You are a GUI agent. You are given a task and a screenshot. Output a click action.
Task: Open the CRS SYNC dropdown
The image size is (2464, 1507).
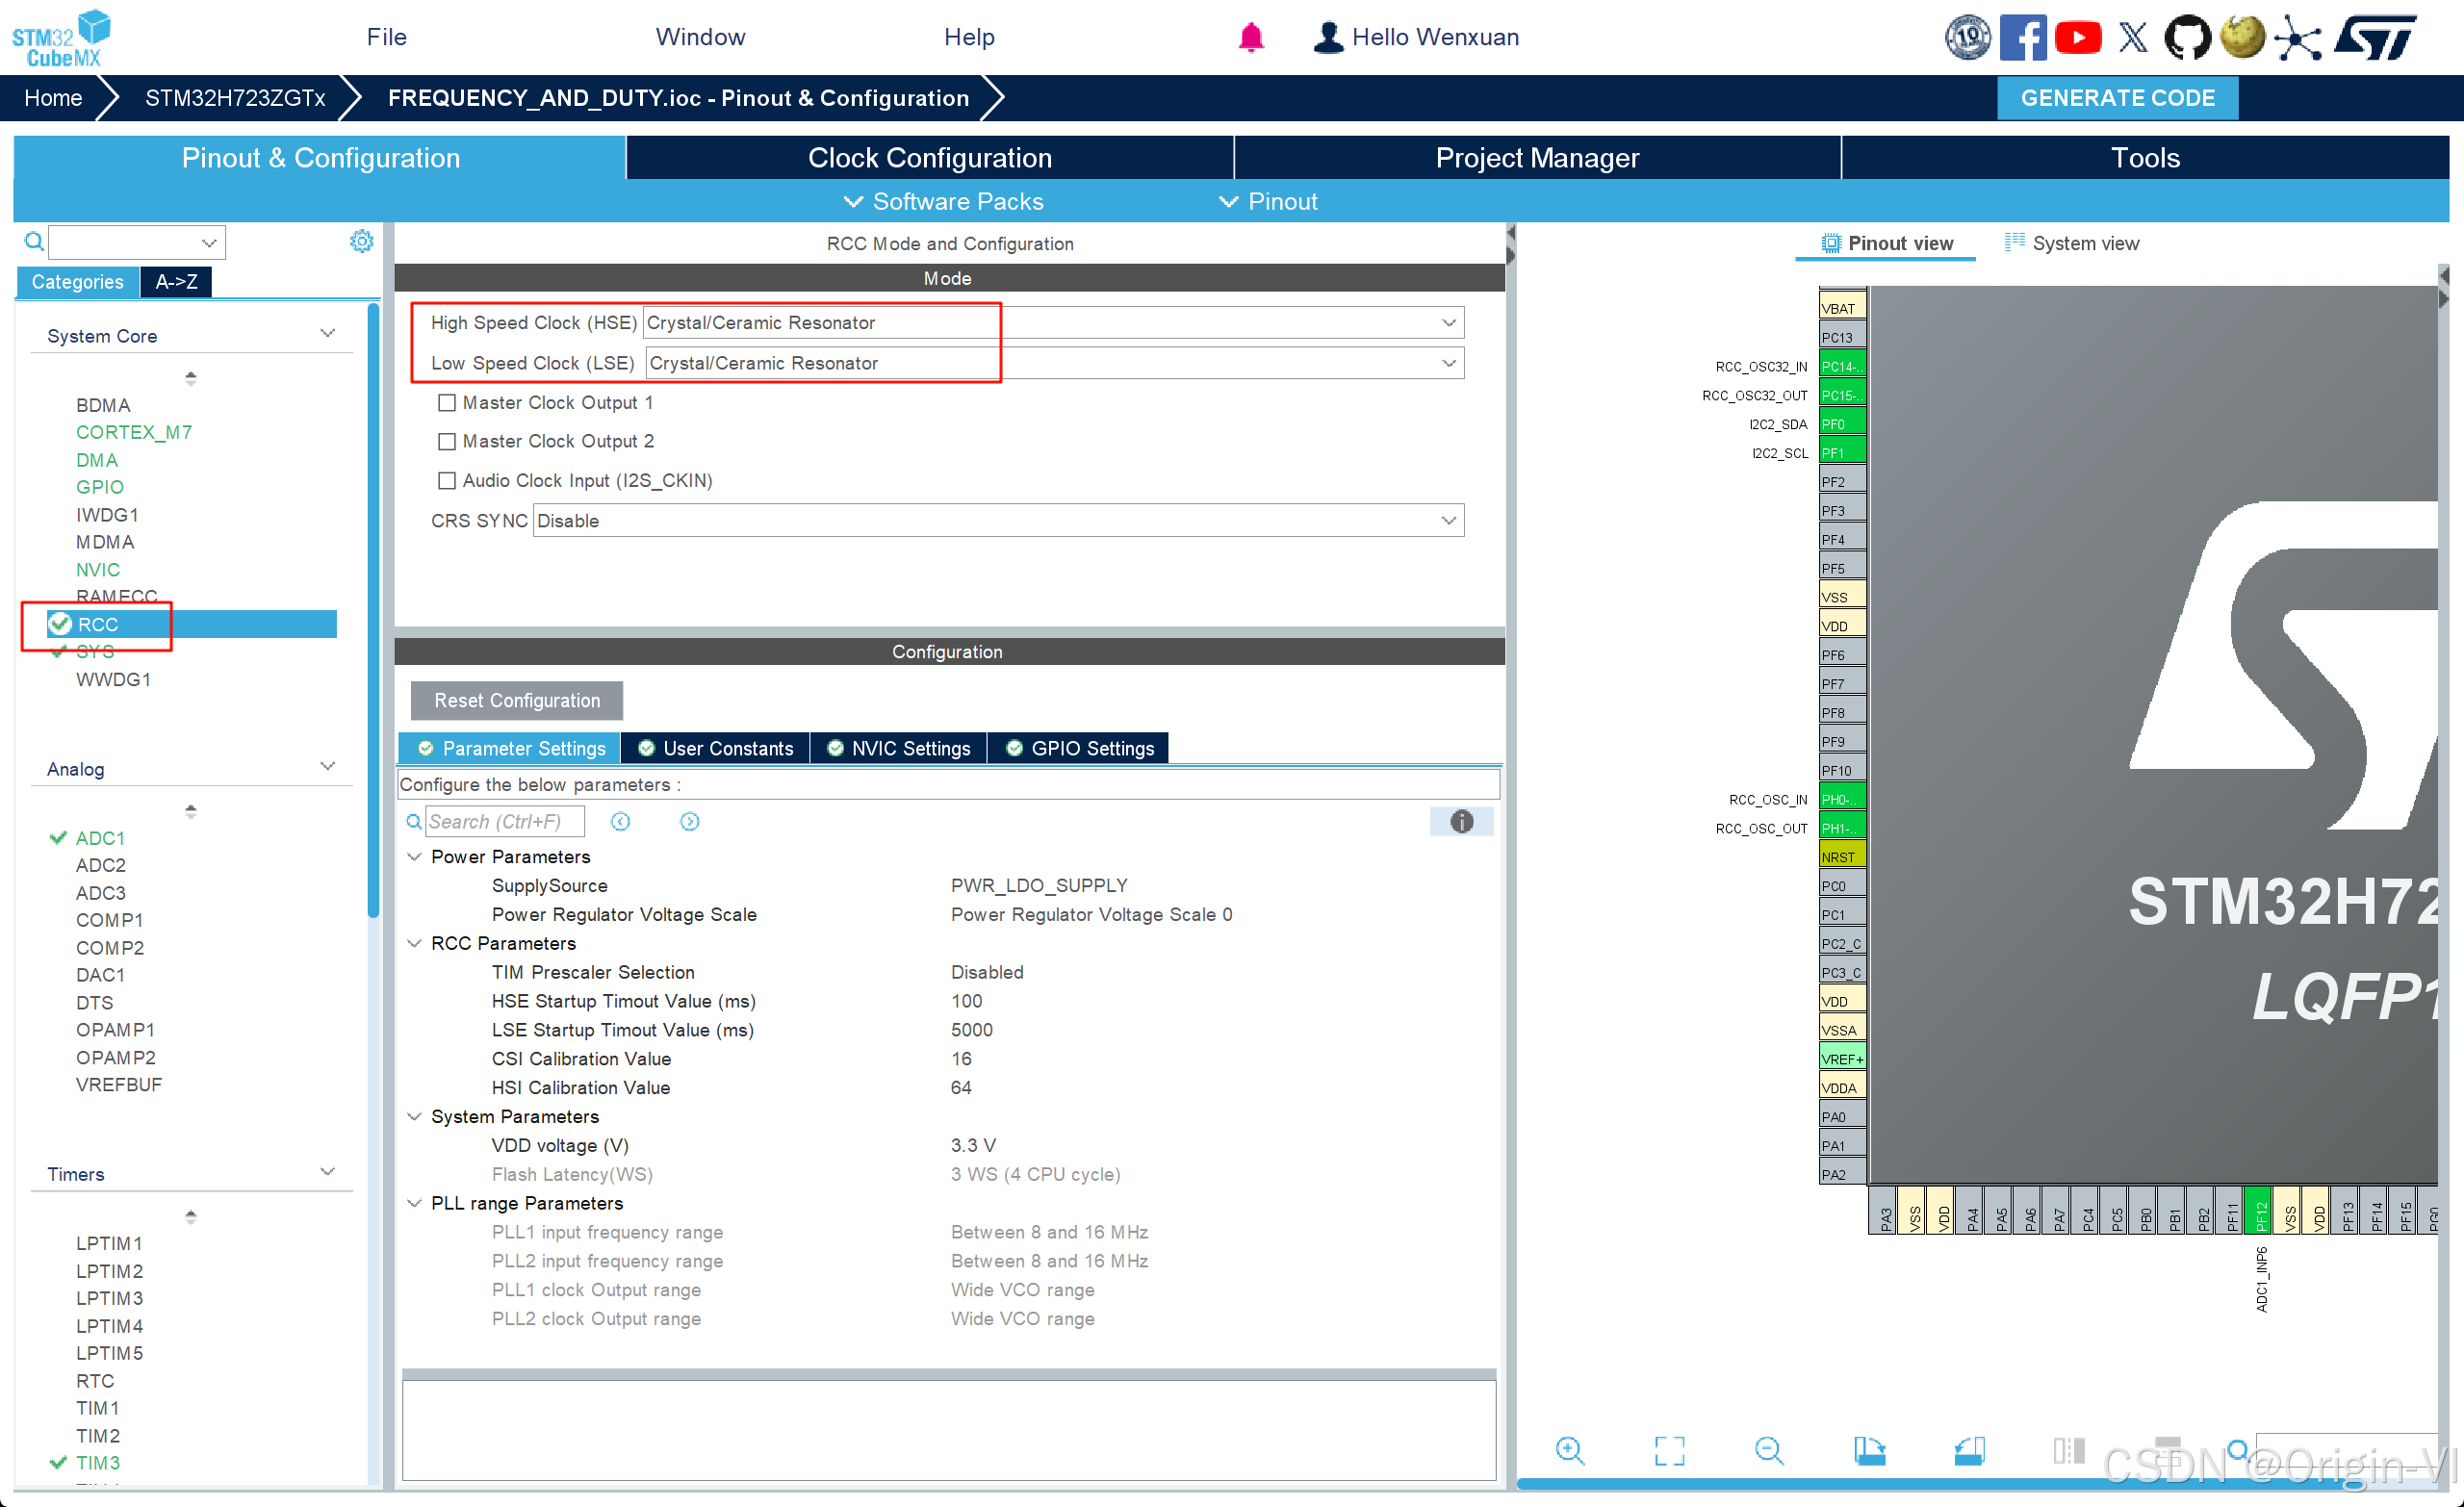(1448, 521)
